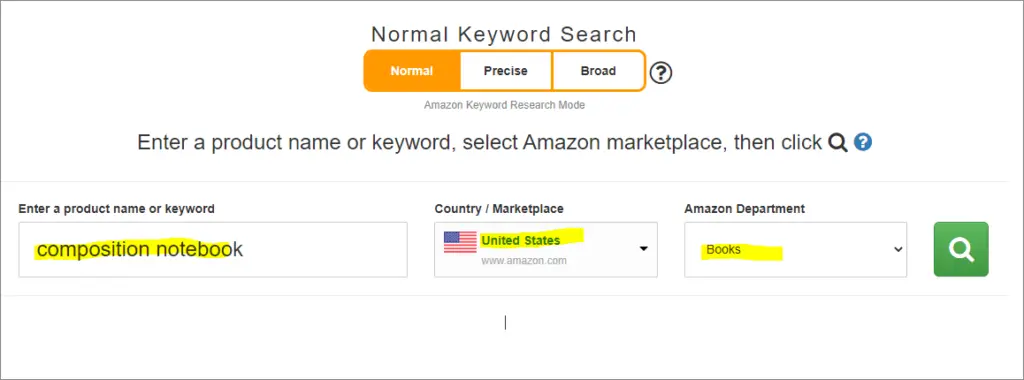This screenshot has width=1024, height=380.
Task: Expand the department list using its chevron
Action: pyautogui.click(x=898, y=249)
